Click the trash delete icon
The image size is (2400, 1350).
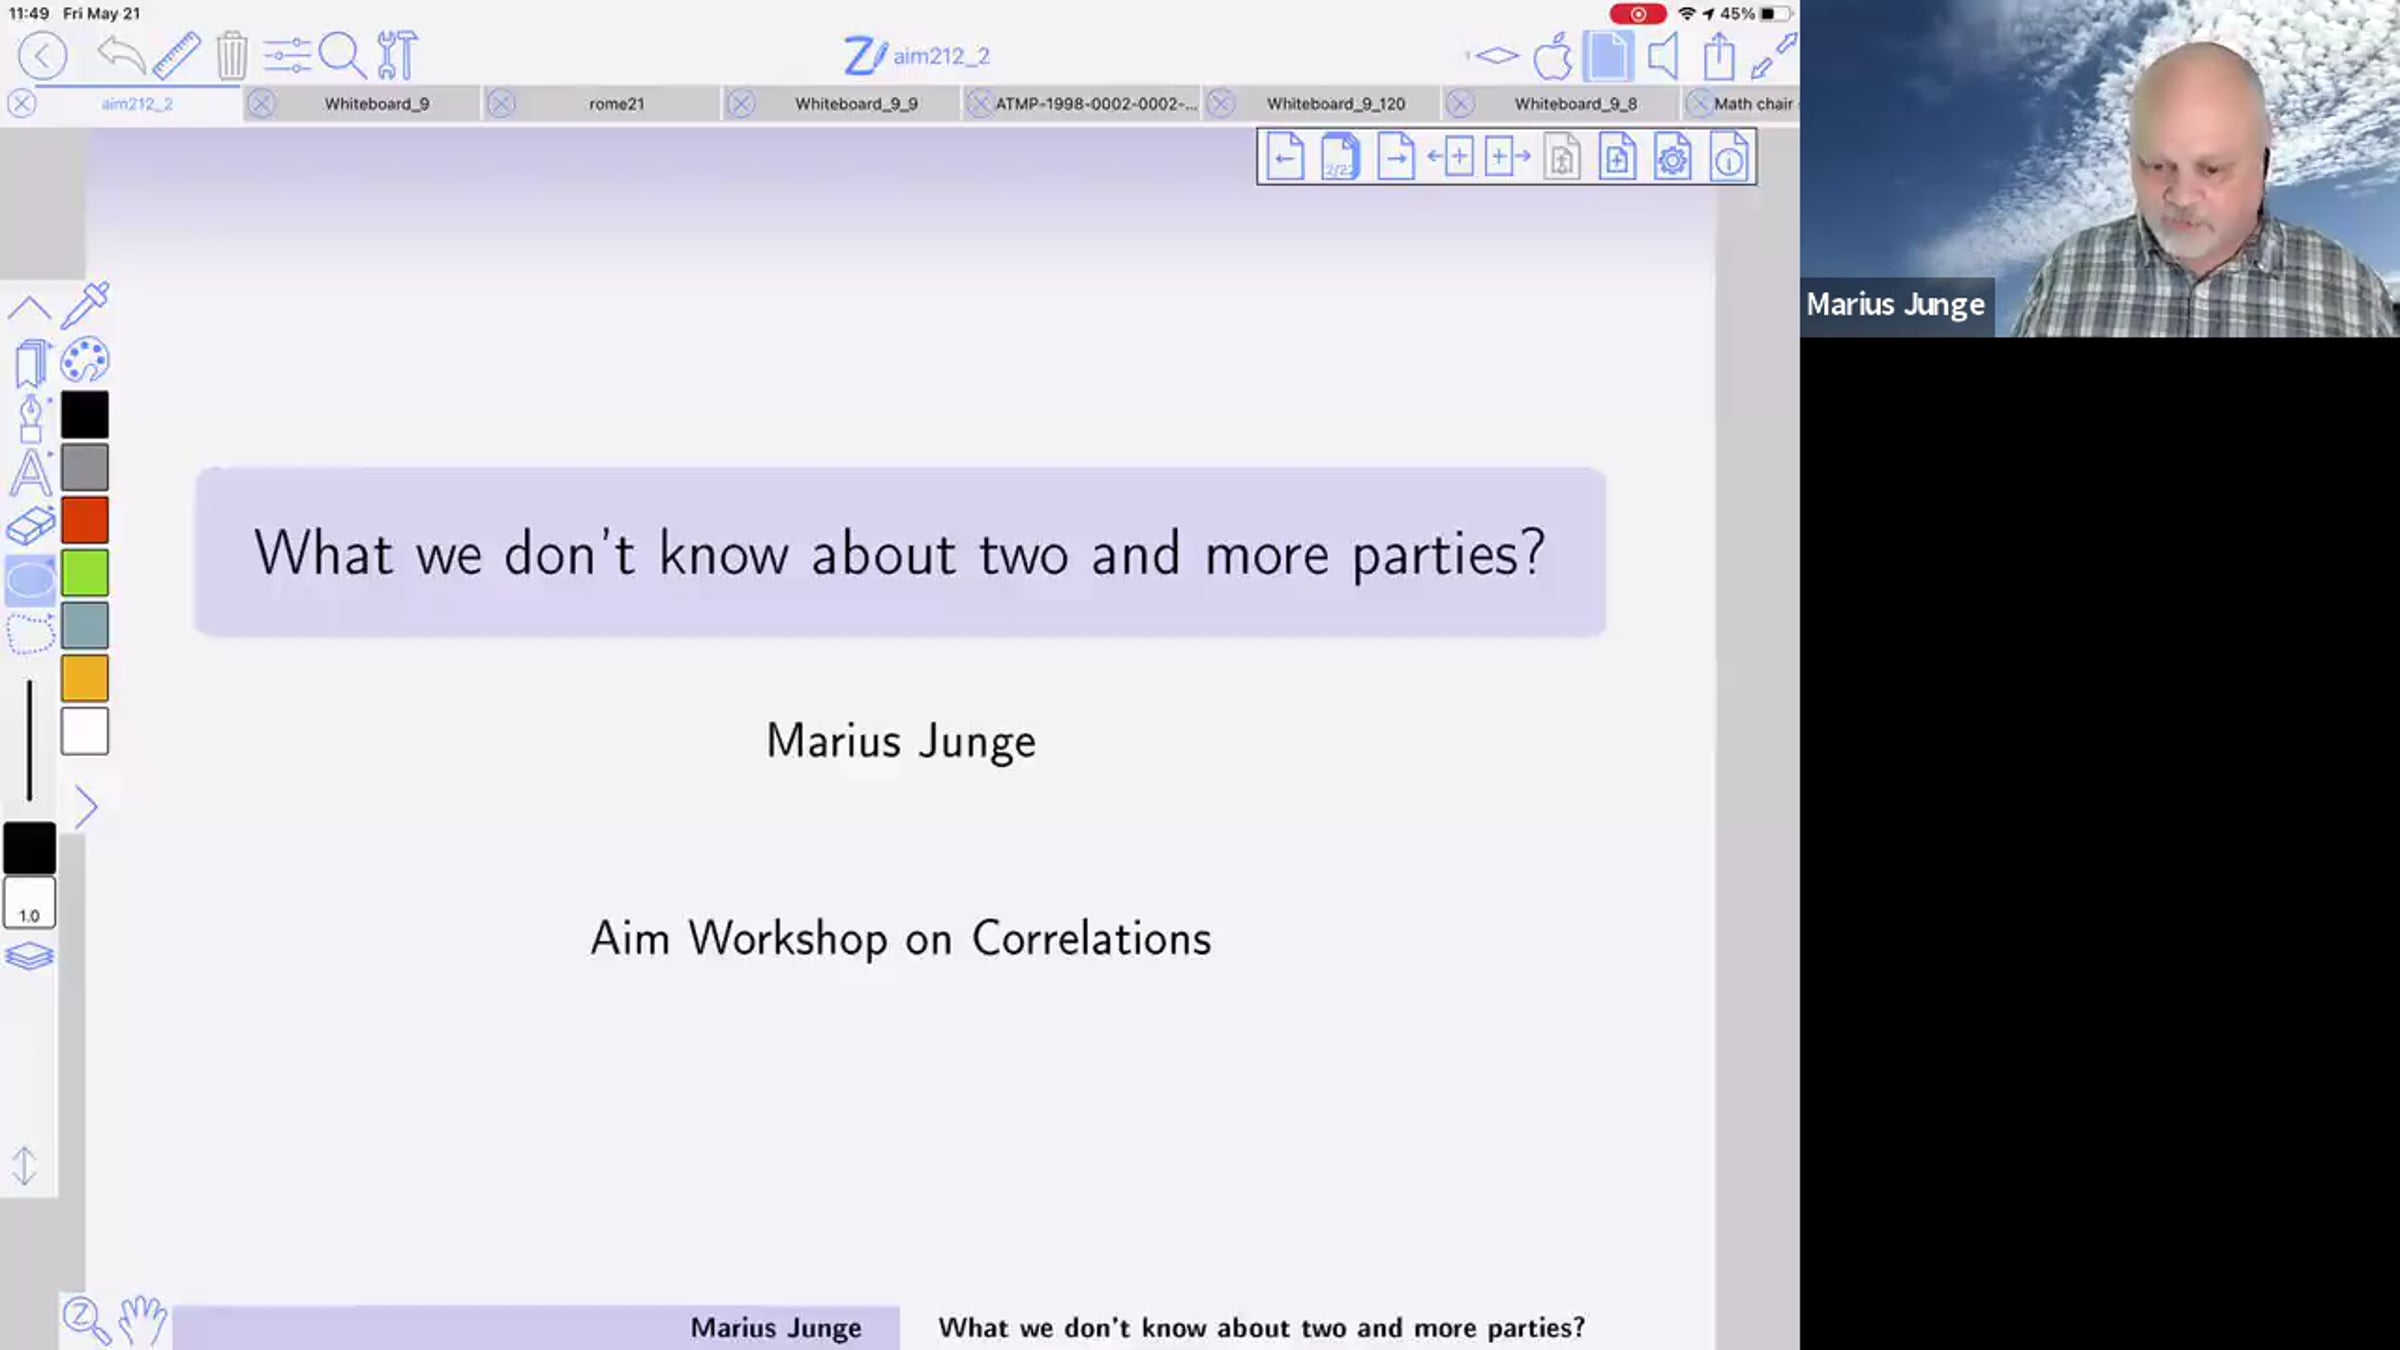click(x=232, y=56)
